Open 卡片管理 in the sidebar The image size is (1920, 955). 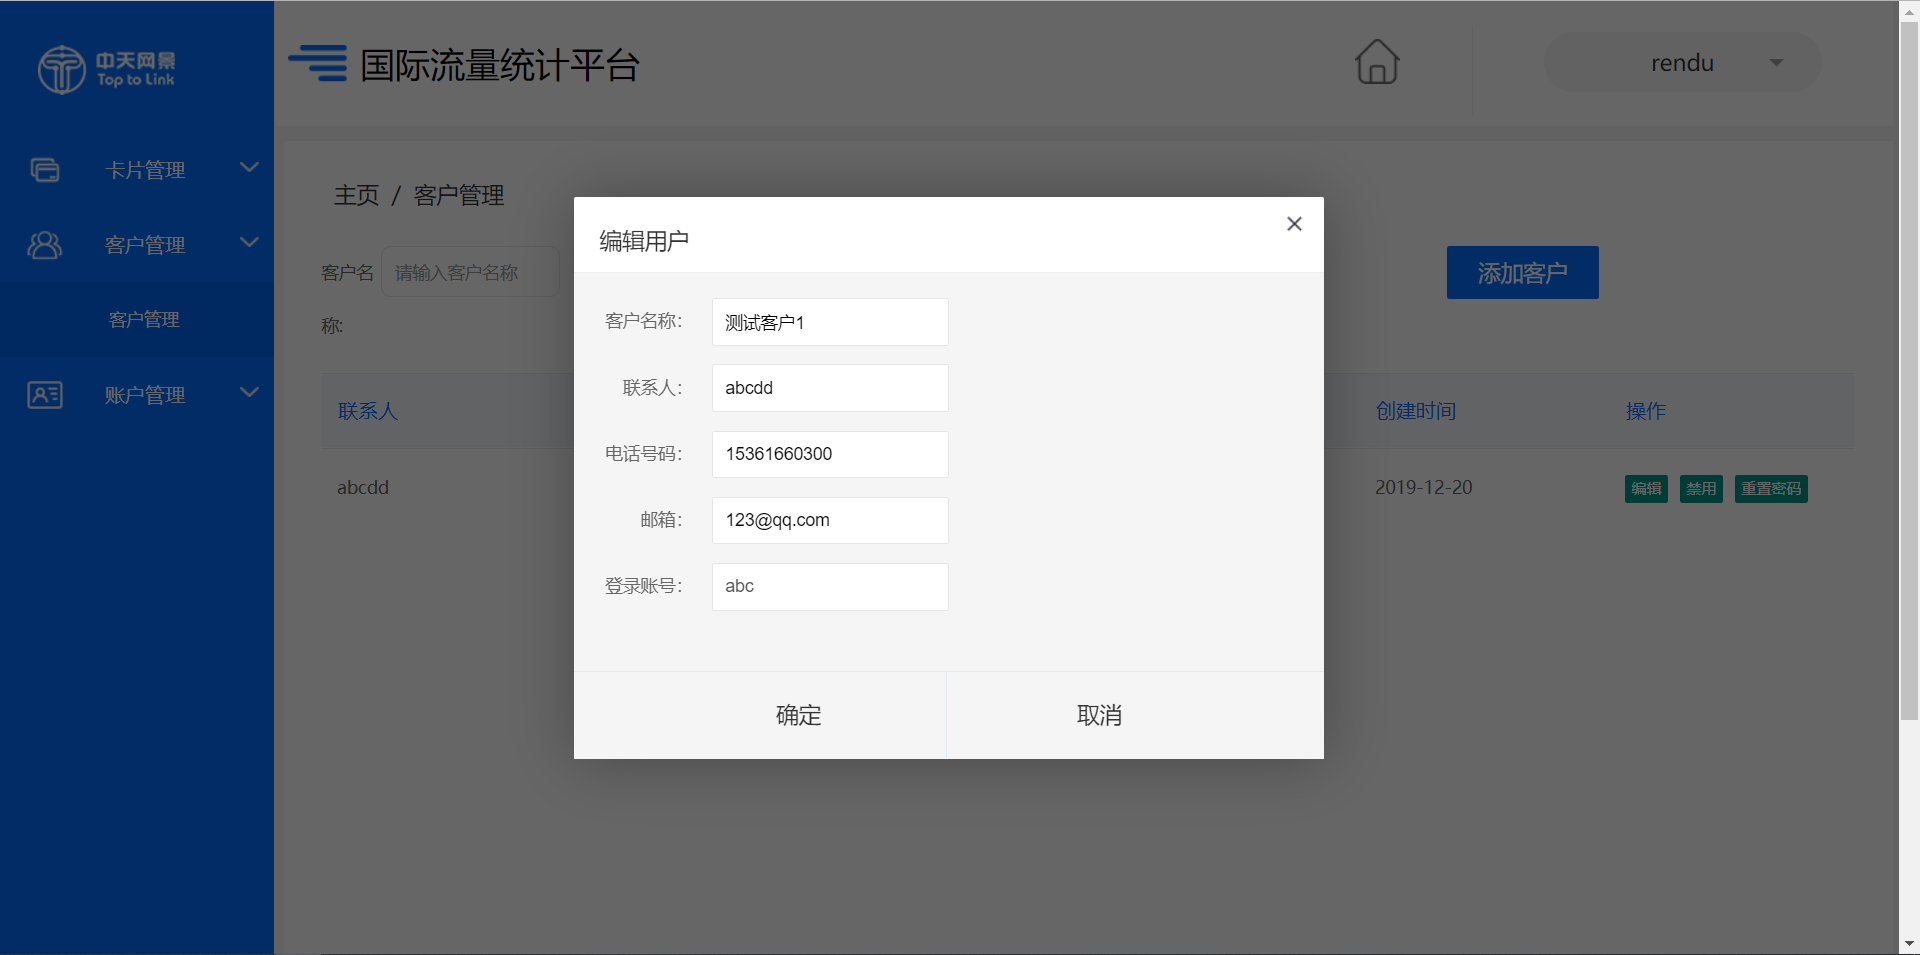tap(137, 170)
